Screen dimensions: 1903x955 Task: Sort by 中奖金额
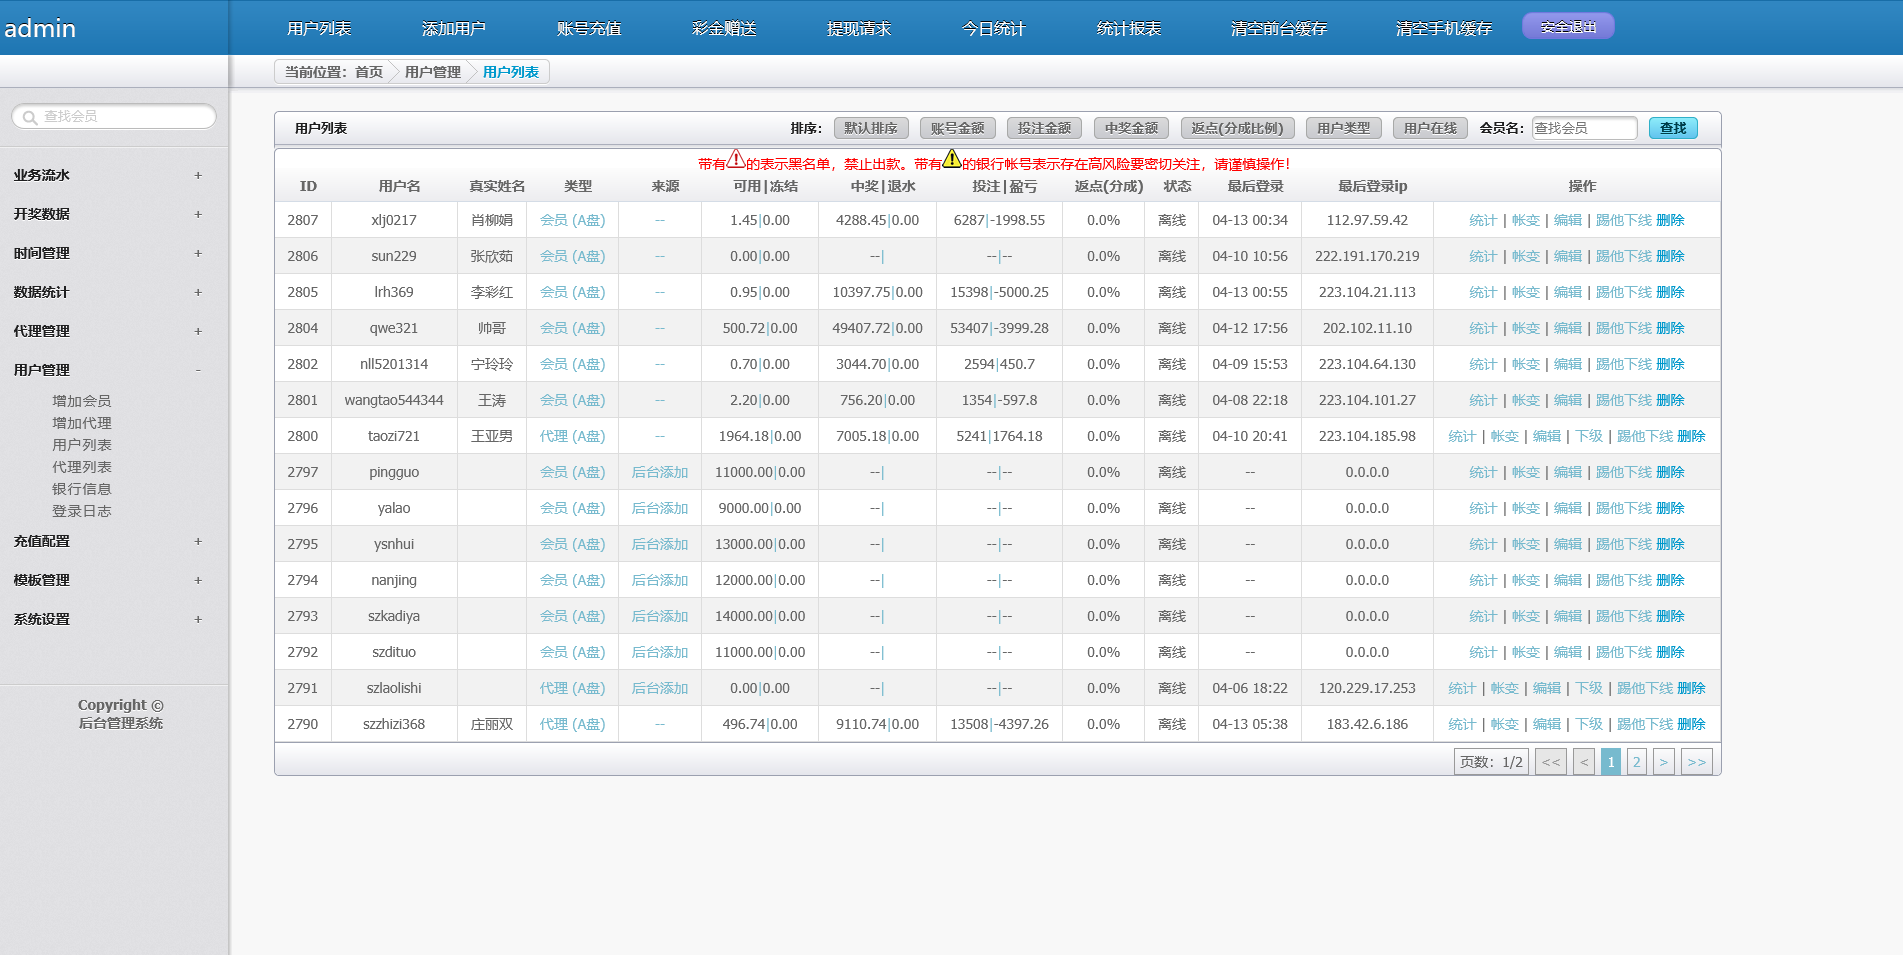coord(1132,128)
